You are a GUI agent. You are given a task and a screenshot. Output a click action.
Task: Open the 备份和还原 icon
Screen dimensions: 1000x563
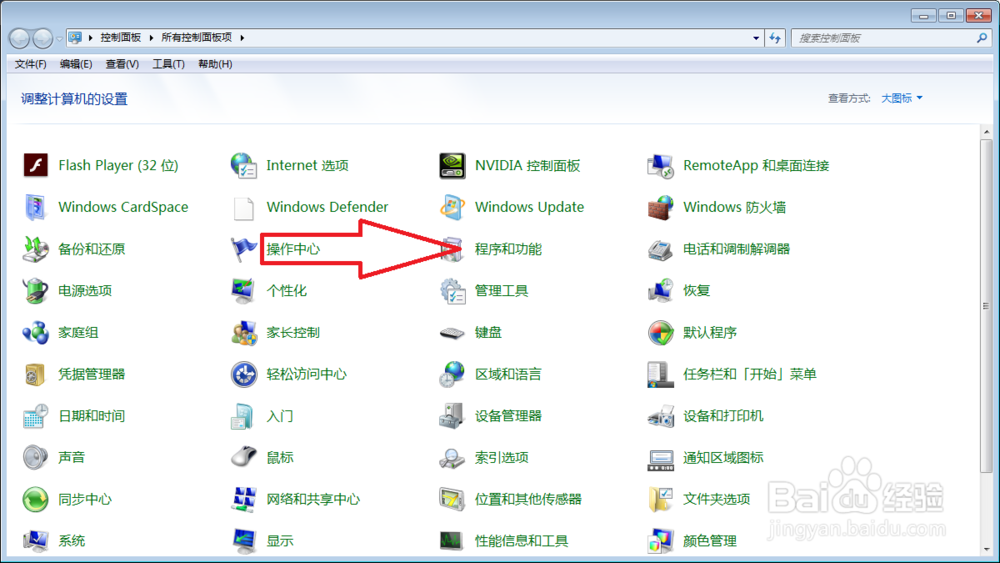[x=36, y=249]
